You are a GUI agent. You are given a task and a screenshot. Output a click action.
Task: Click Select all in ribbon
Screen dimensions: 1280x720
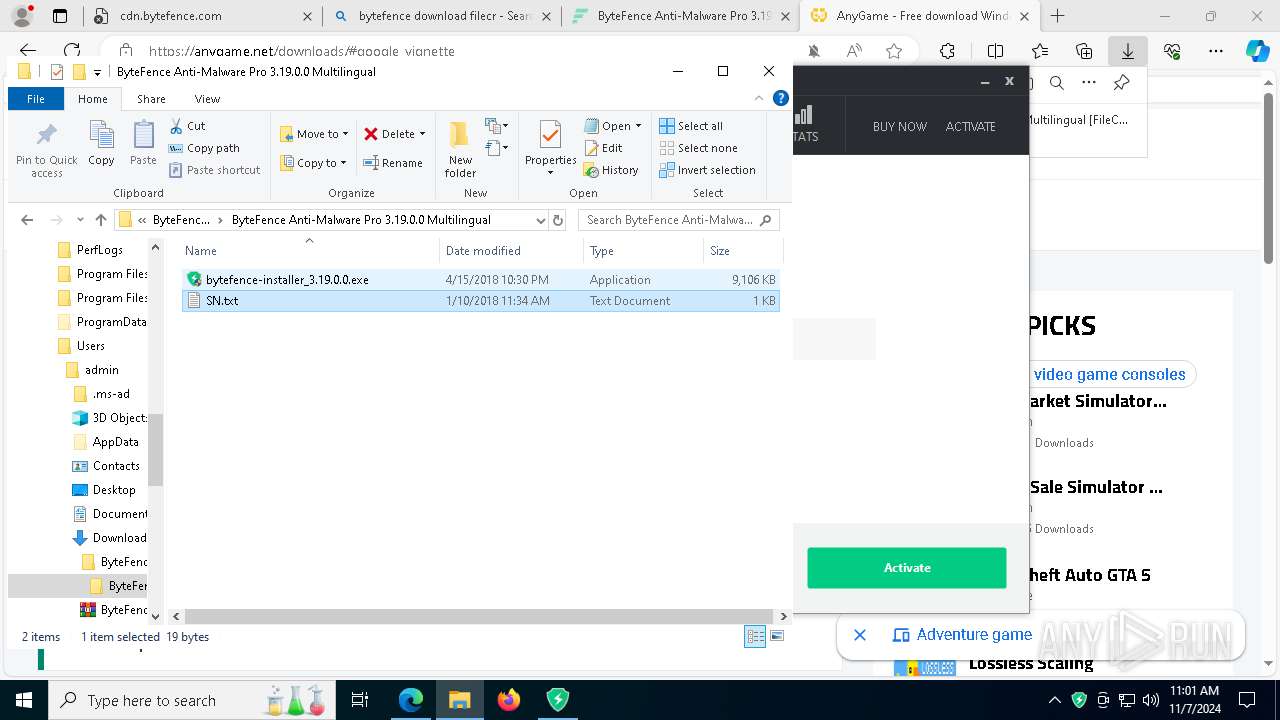[691, 126]
